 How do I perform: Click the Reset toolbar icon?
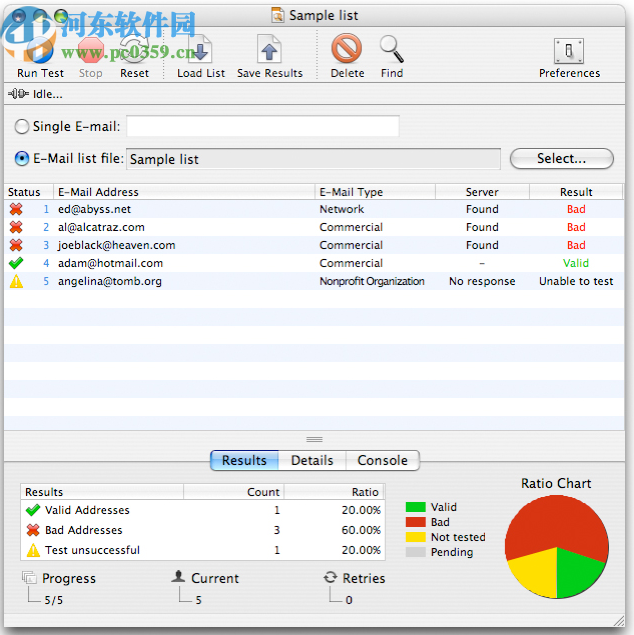(x=134, y=49)
